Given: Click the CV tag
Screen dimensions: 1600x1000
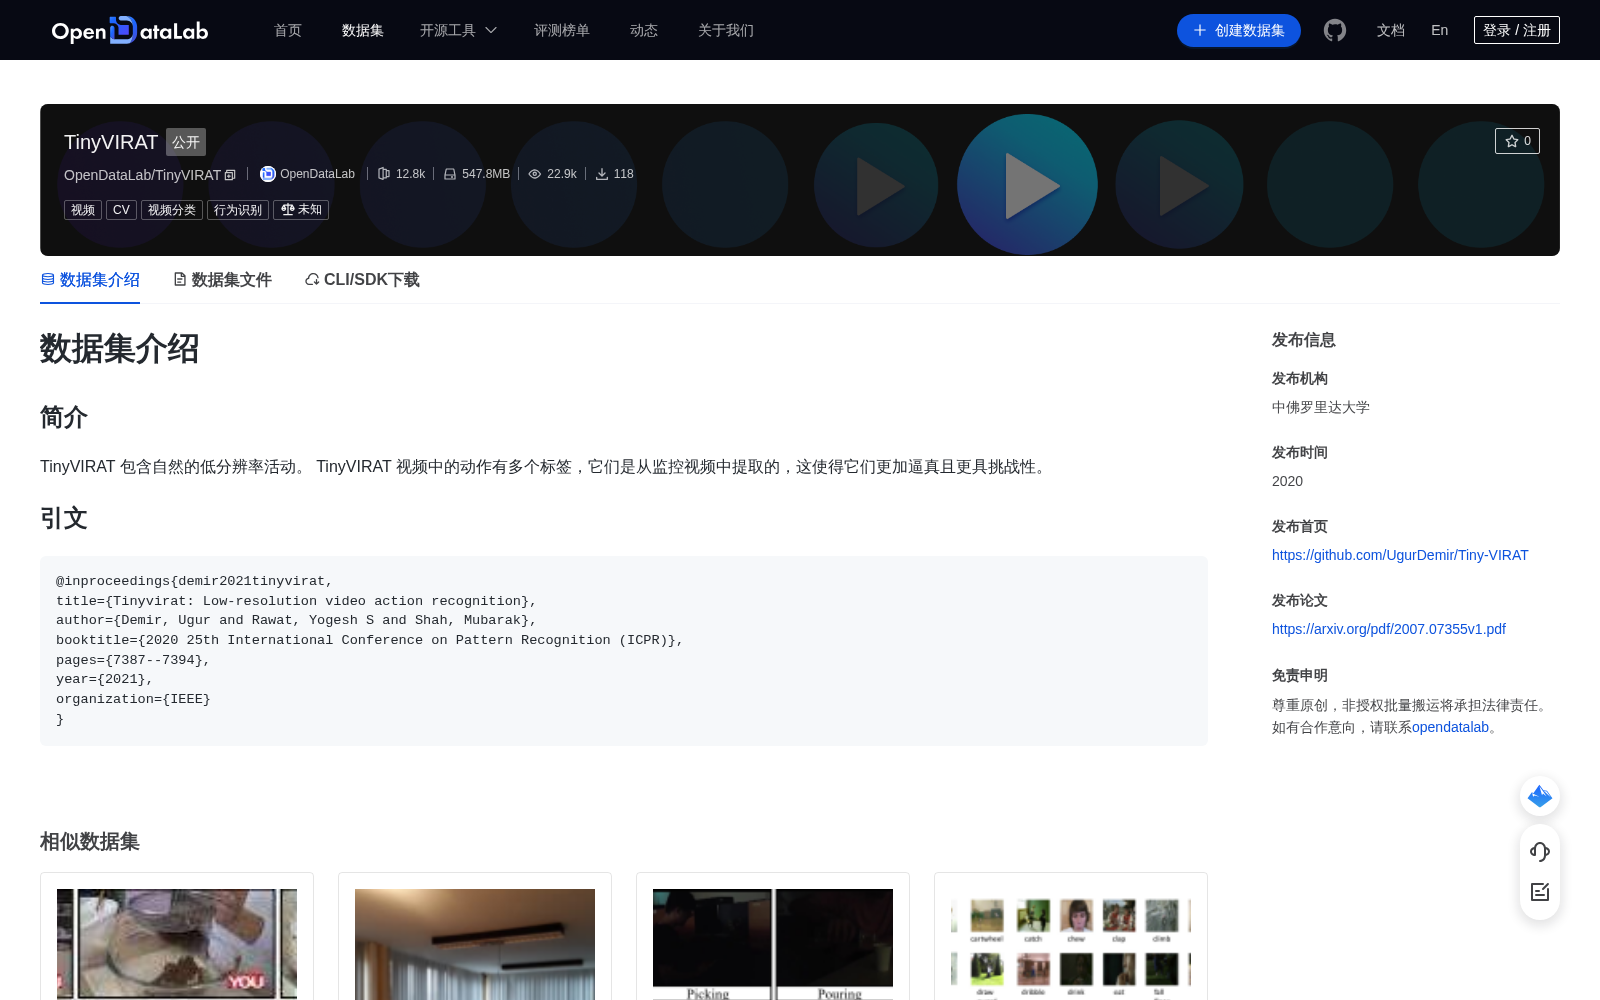Looking at the screenshot, I should [x=121, y=210].
